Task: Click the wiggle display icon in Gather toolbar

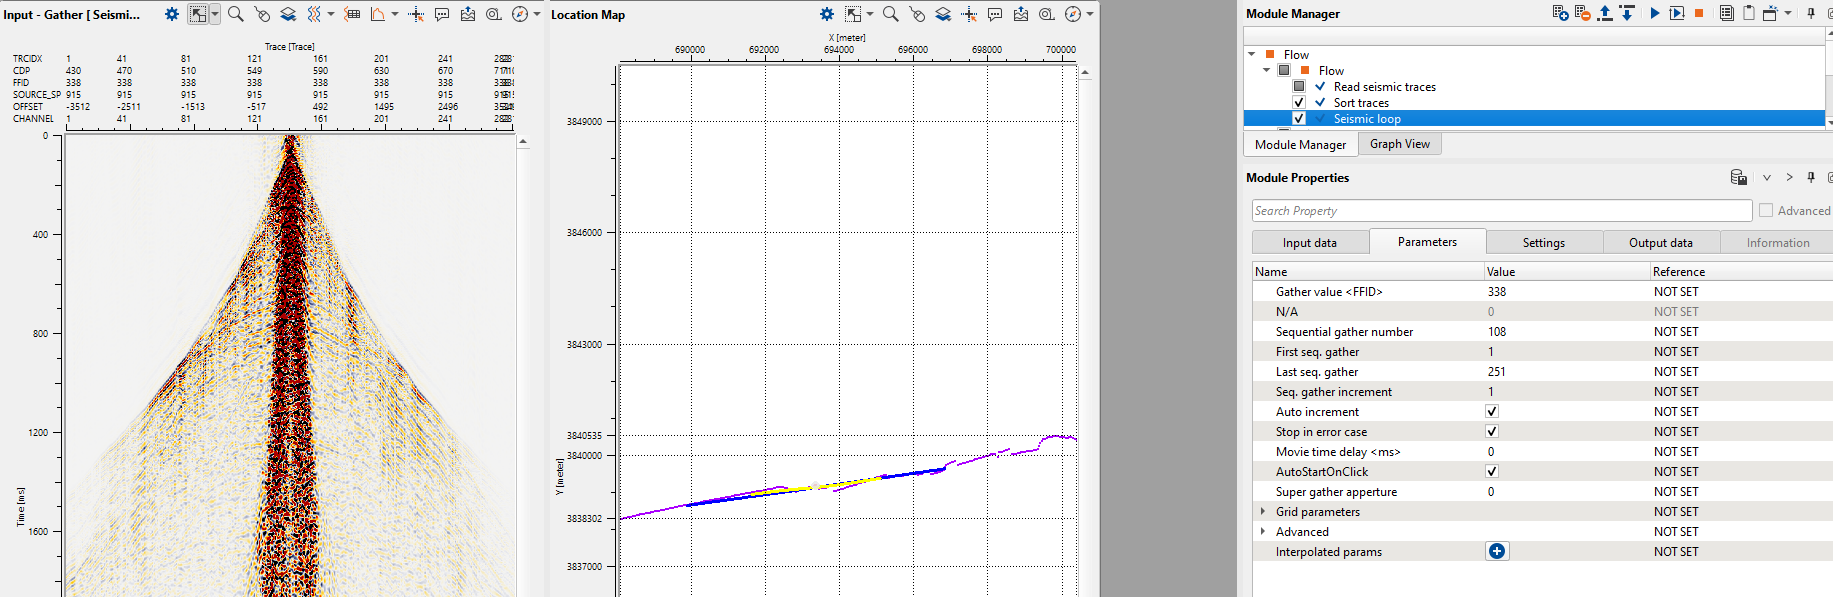Action: point(314,14)
